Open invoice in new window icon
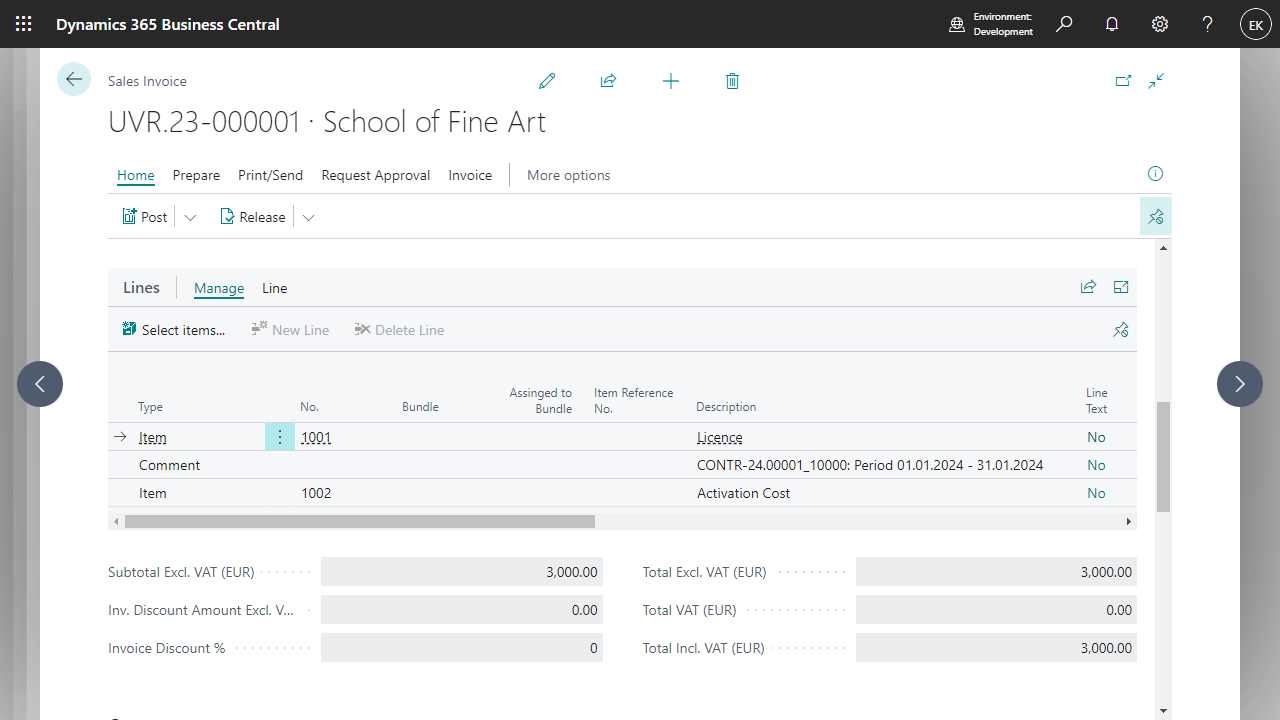 1123,81
